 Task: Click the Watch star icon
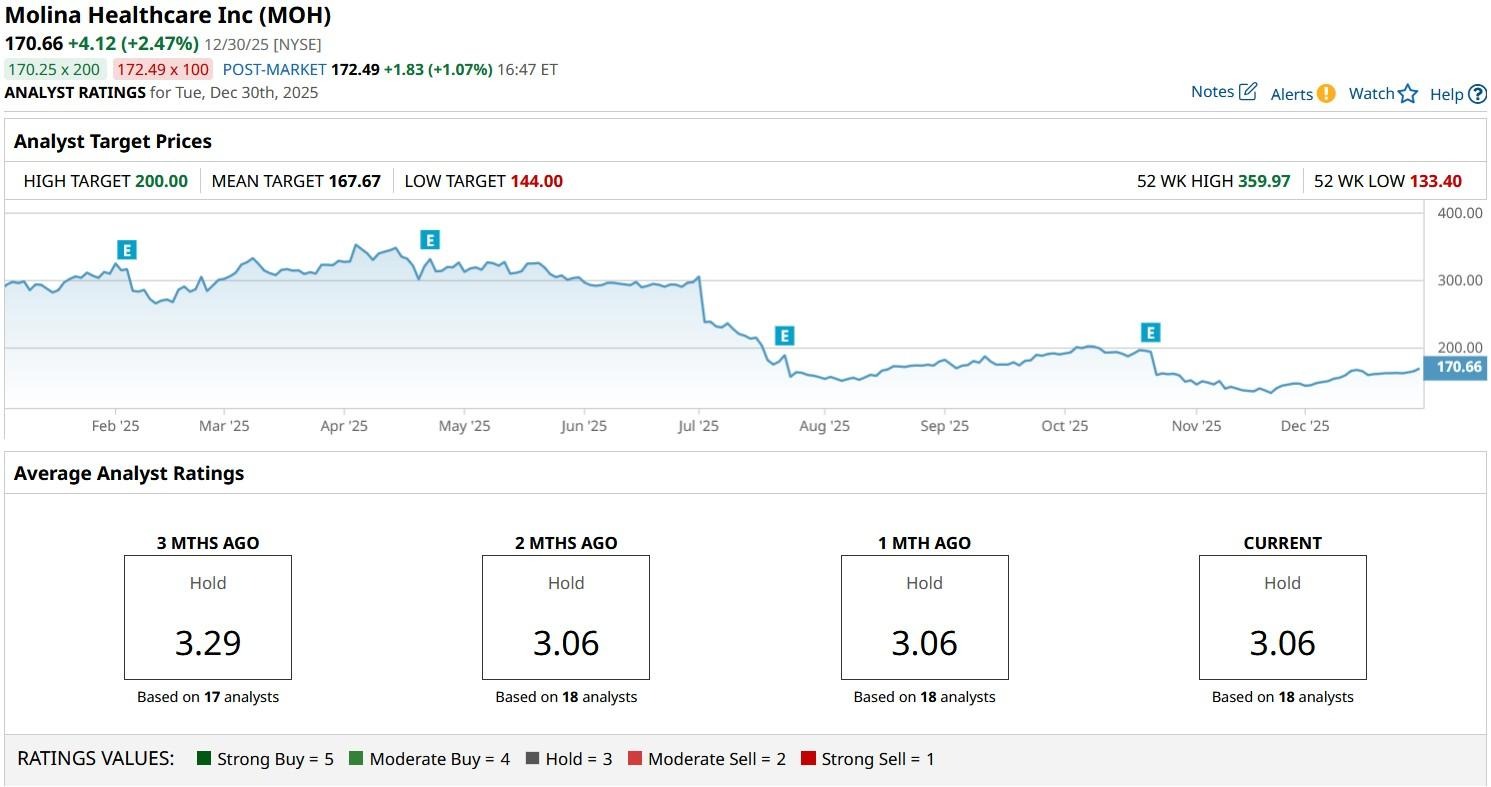click(1408, 94)
